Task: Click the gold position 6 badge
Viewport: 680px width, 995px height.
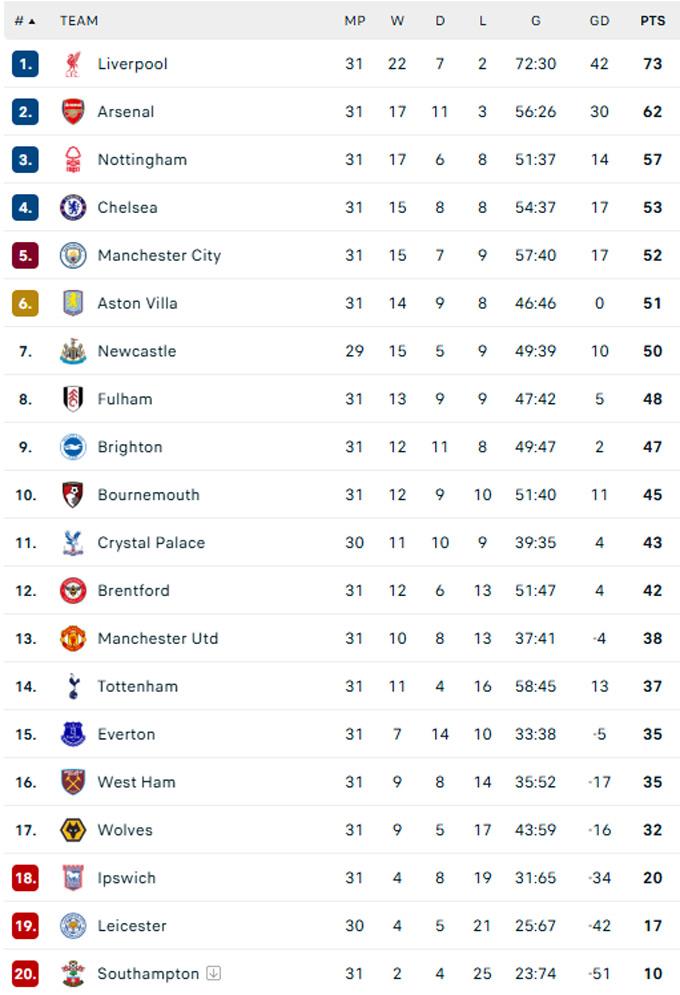Action: (x=25, y=303)
